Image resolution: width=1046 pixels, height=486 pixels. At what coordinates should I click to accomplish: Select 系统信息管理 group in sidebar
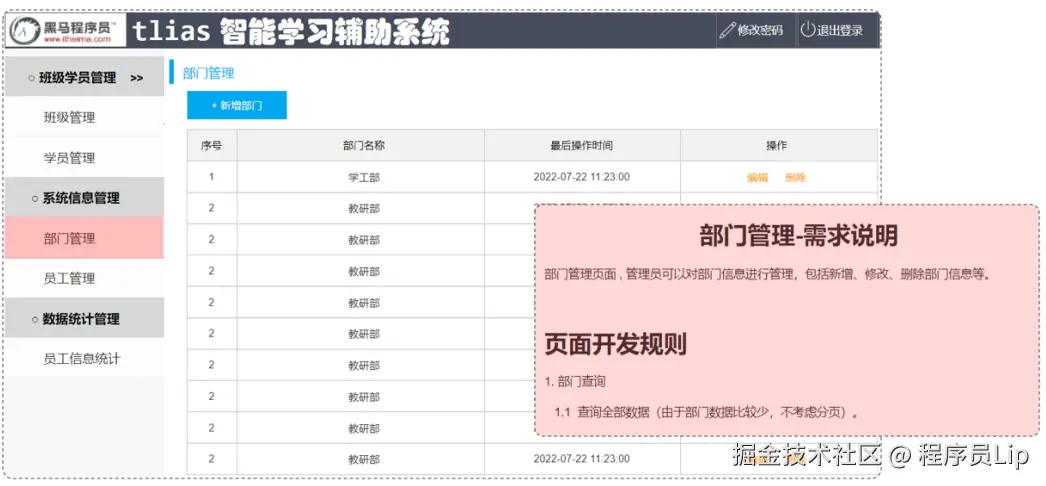(x=84, y=198)
